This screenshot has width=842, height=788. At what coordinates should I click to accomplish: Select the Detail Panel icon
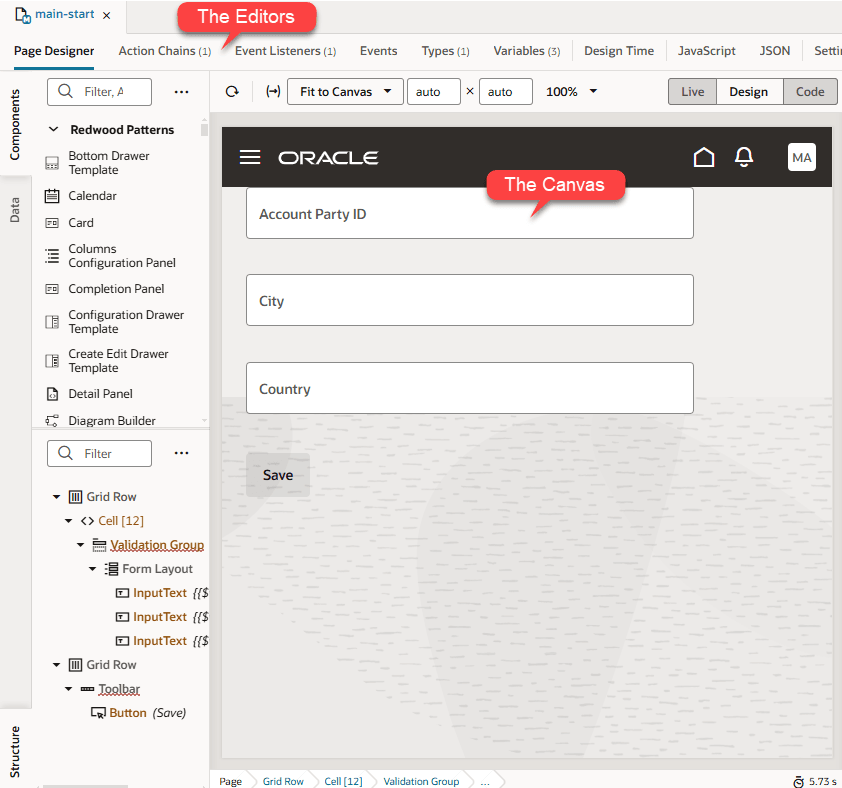pos(52,394)
